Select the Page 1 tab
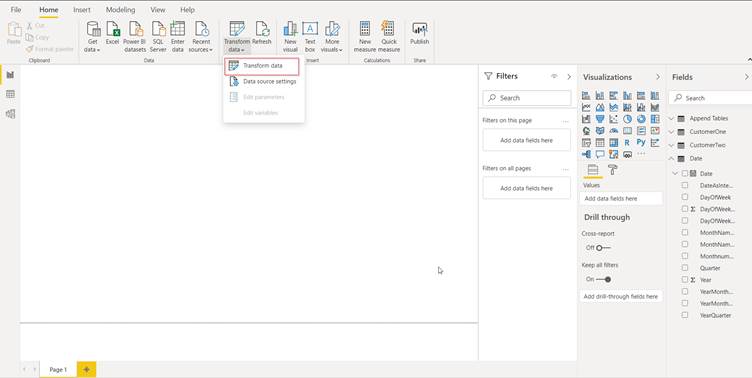The width and height of the screenshot is (752, 378). pos(58,369)
